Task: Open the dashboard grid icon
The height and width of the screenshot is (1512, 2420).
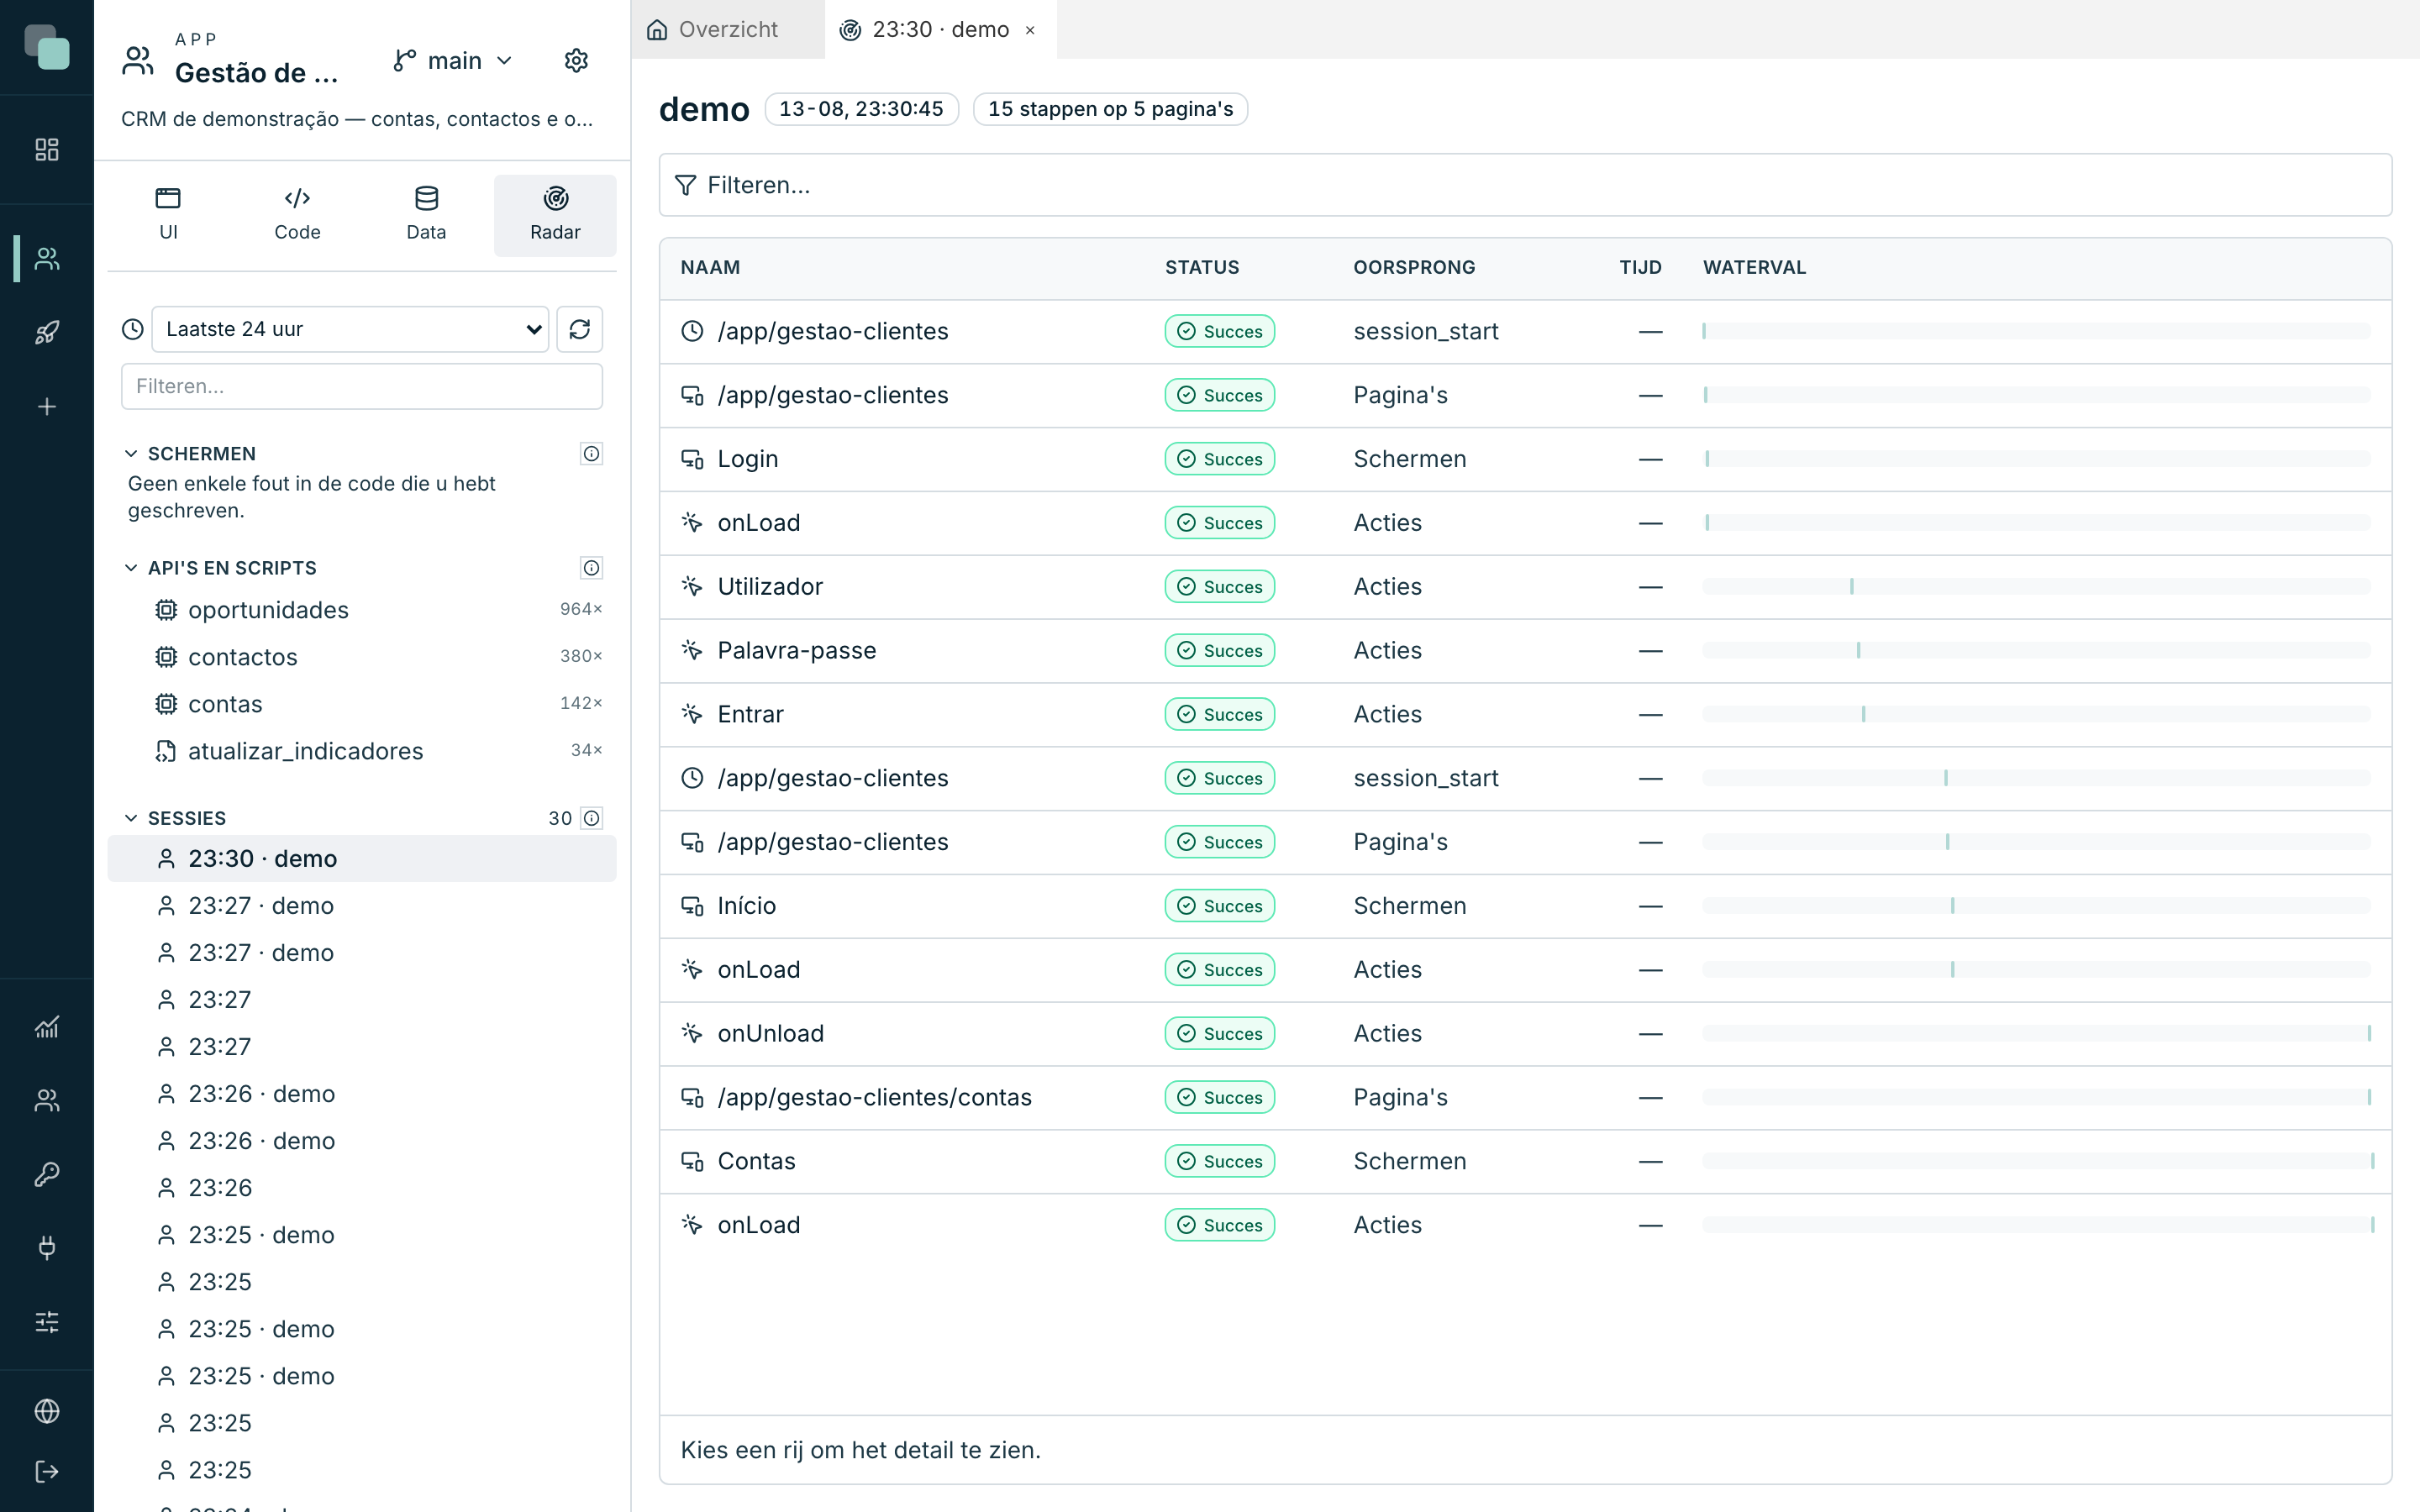Action: tap(47, 150)
